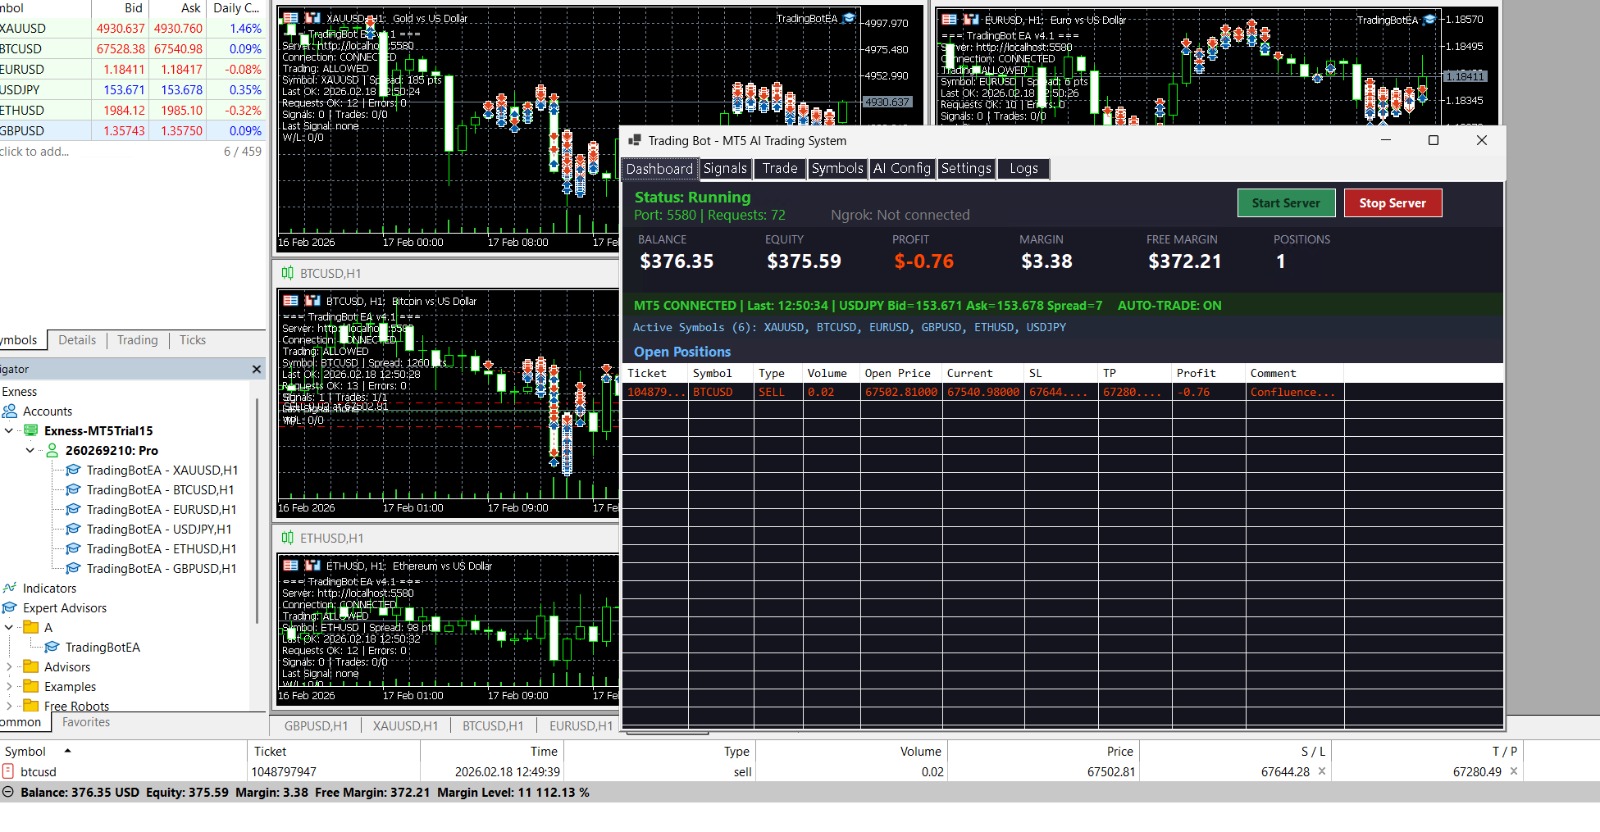This screenshot has width=1600, height=832.
Task: Click the TradingBotEA icon in the XAUUSD chart corner
Action: coord(849,19)
